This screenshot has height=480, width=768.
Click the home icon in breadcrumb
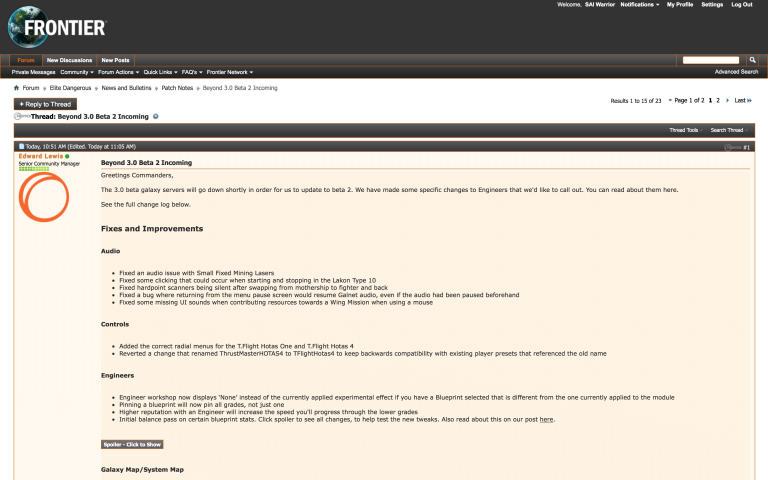click(17, 88)
